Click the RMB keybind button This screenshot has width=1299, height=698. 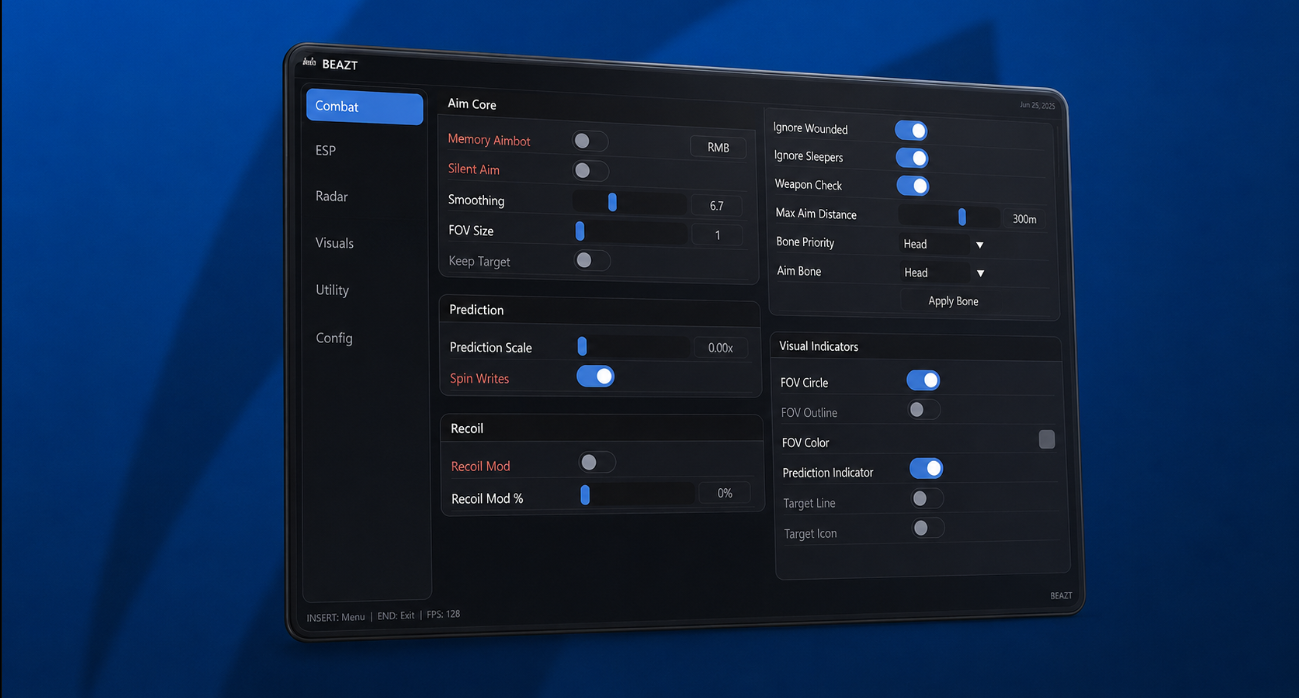(718, 147)
